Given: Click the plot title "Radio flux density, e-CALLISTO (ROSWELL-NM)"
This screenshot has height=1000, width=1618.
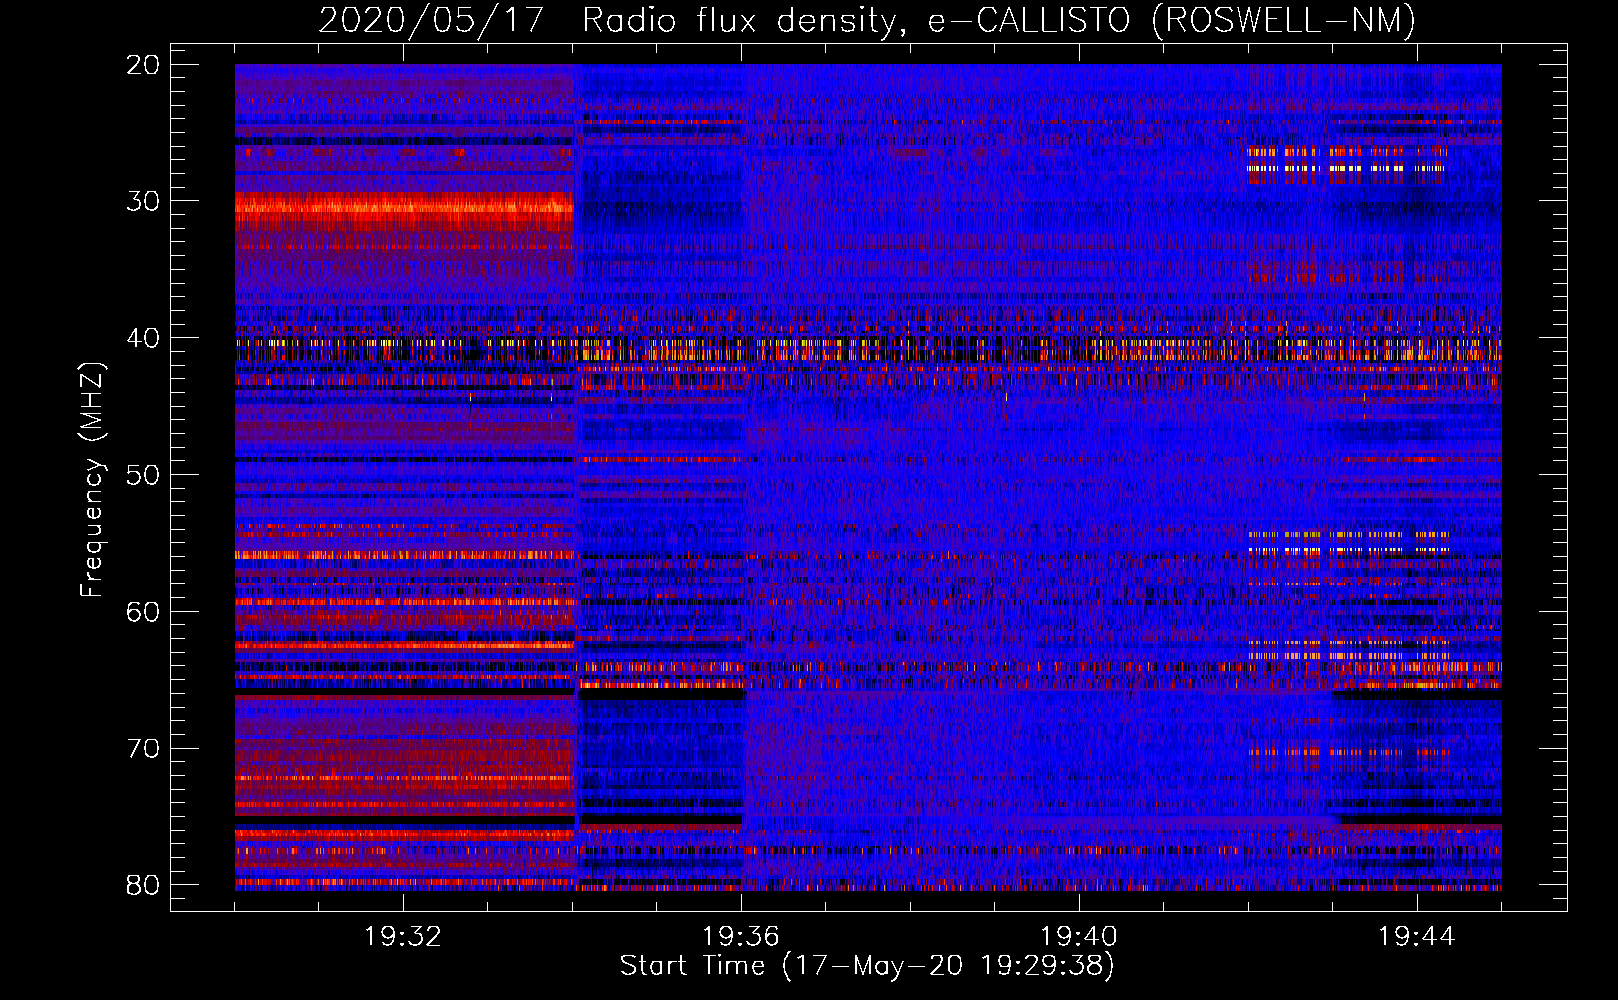Looking at the screenshot, I should [999, 21].
